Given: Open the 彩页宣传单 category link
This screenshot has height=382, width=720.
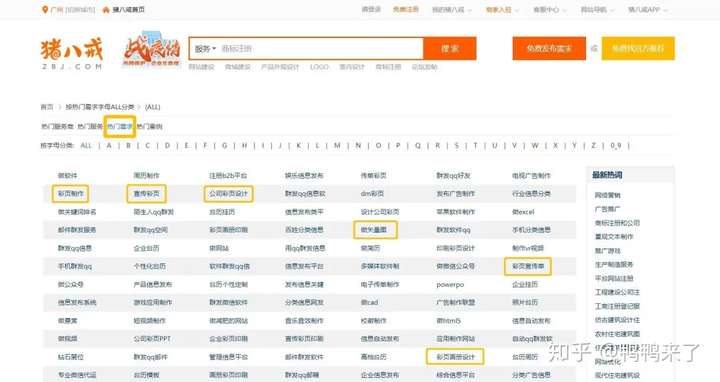Looking at the screenshot, I should [528, 266].
